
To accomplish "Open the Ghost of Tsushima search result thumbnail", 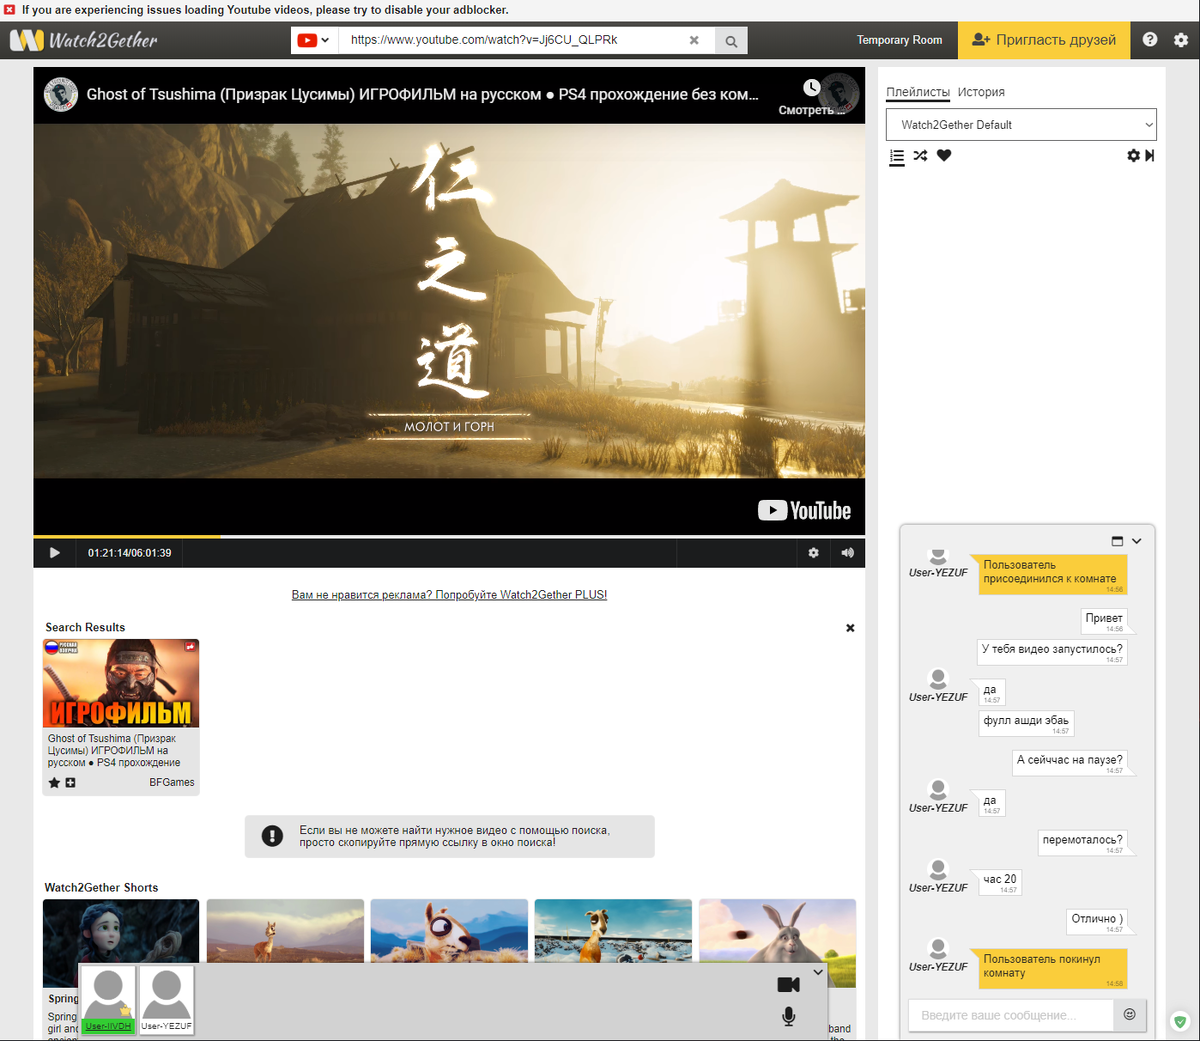I will click(121, 683).
